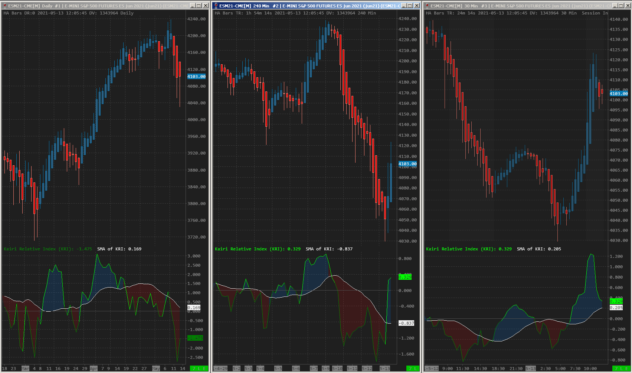Click the 30 Min chart window icon
This screenshot has width=632, height=373.
(427, 6)
